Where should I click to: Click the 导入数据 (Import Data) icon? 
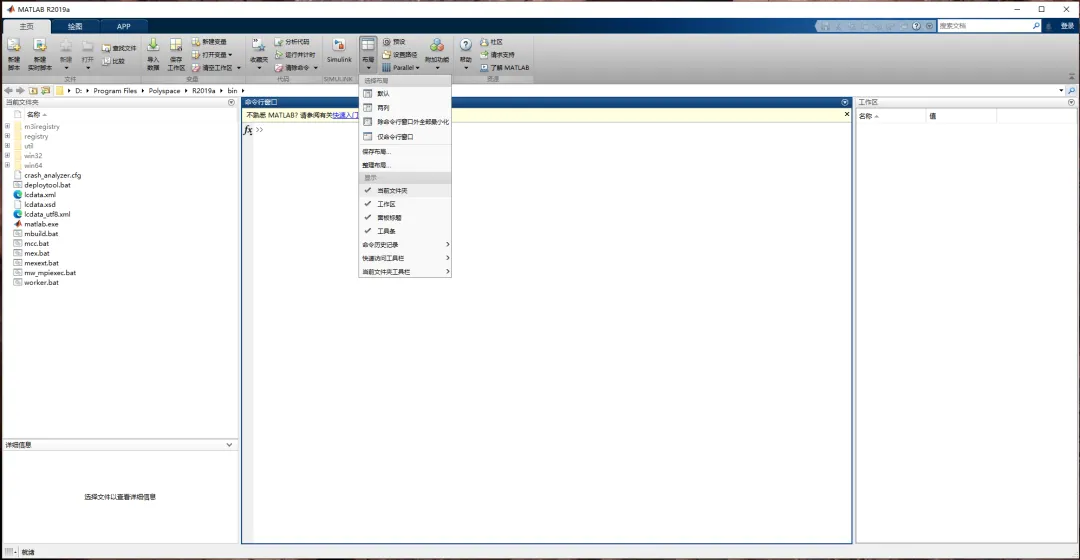tap(153, 46)
